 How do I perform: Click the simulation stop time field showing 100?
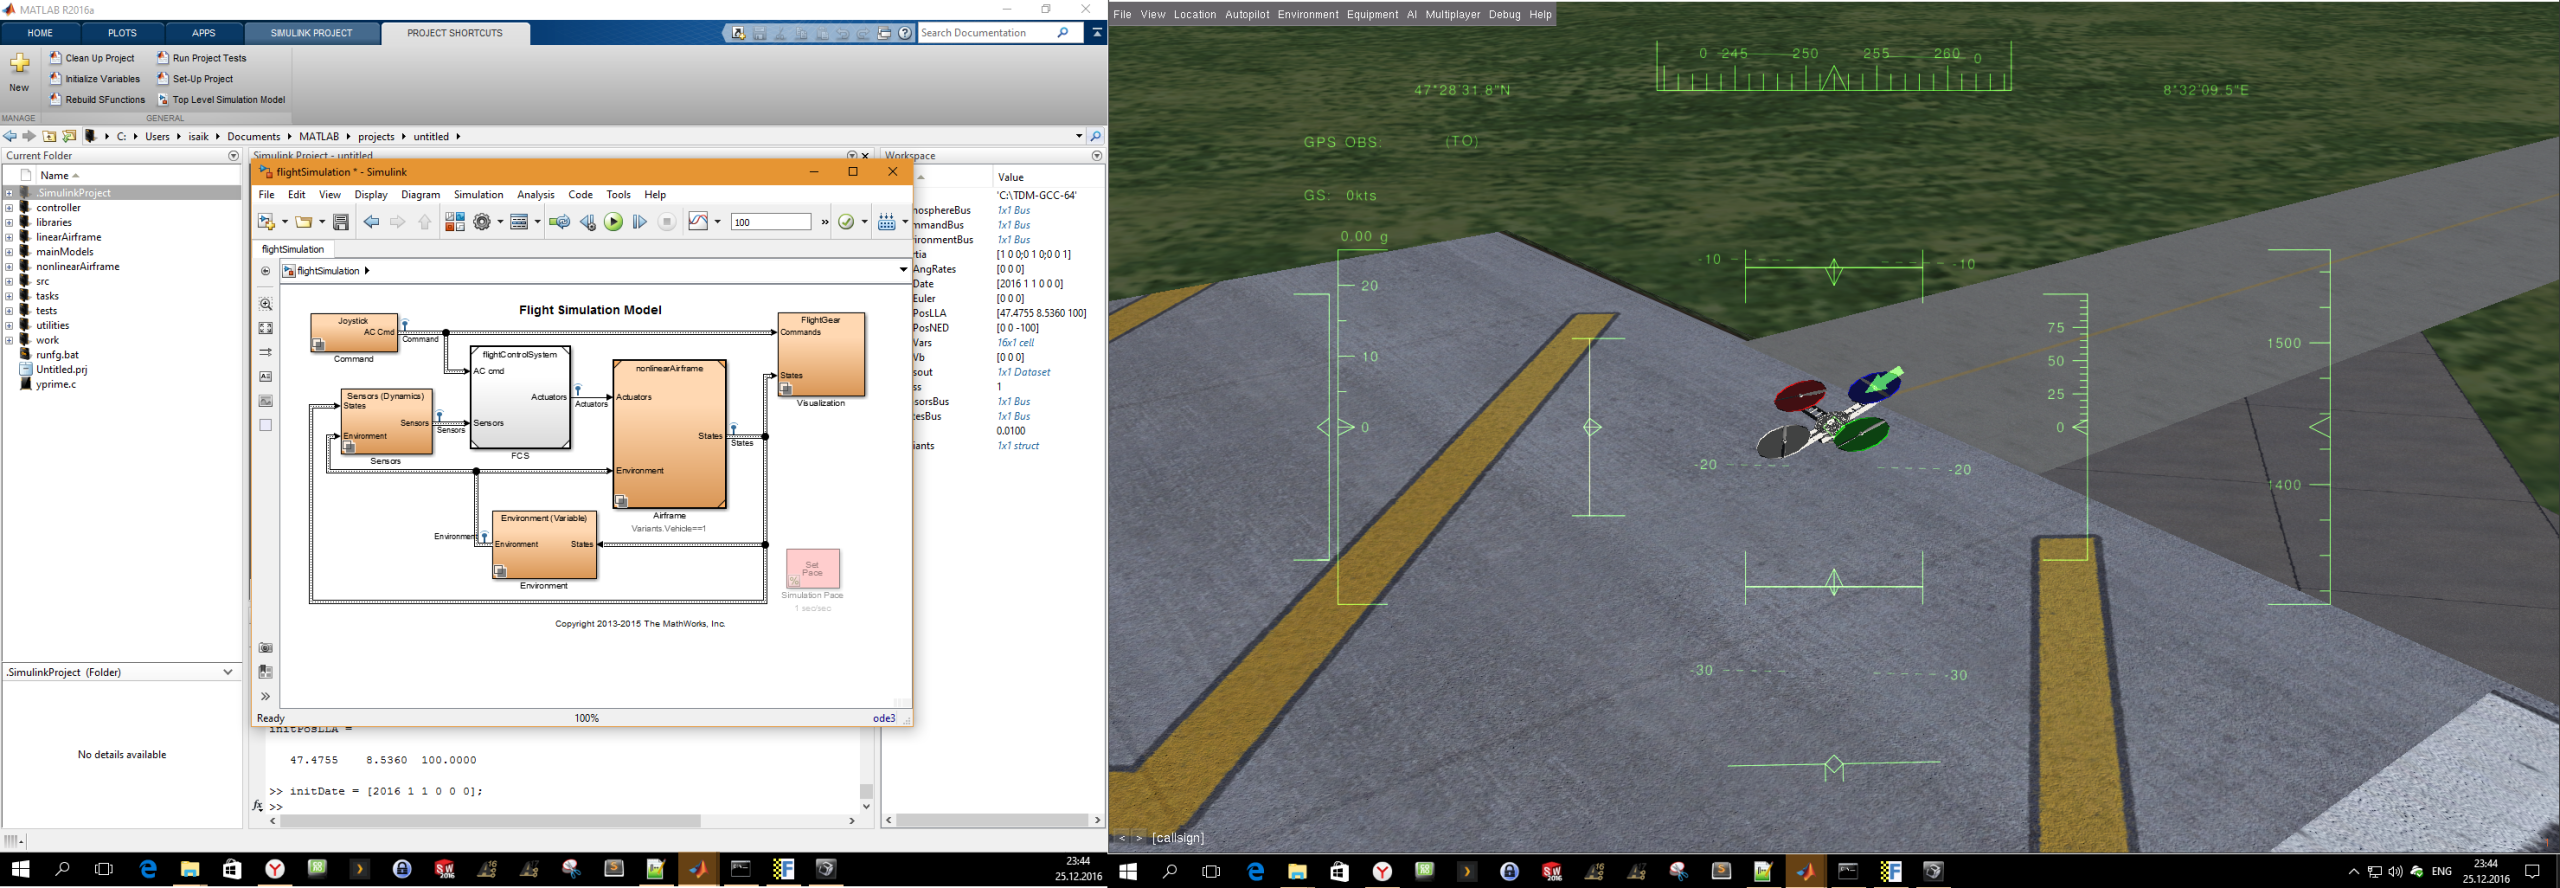coord(770,222)
